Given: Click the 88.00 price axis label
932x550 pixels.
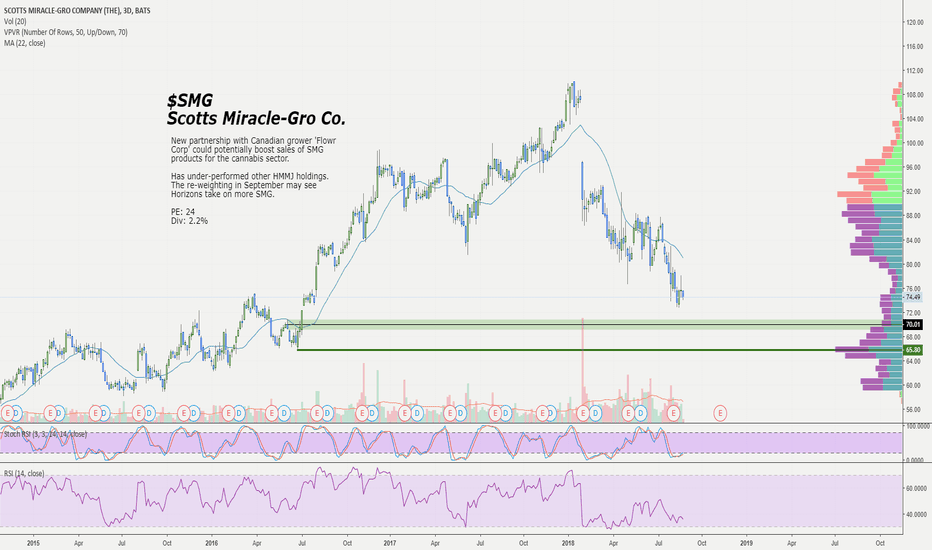Looking at the screenshot, I should tap(914, 216).
